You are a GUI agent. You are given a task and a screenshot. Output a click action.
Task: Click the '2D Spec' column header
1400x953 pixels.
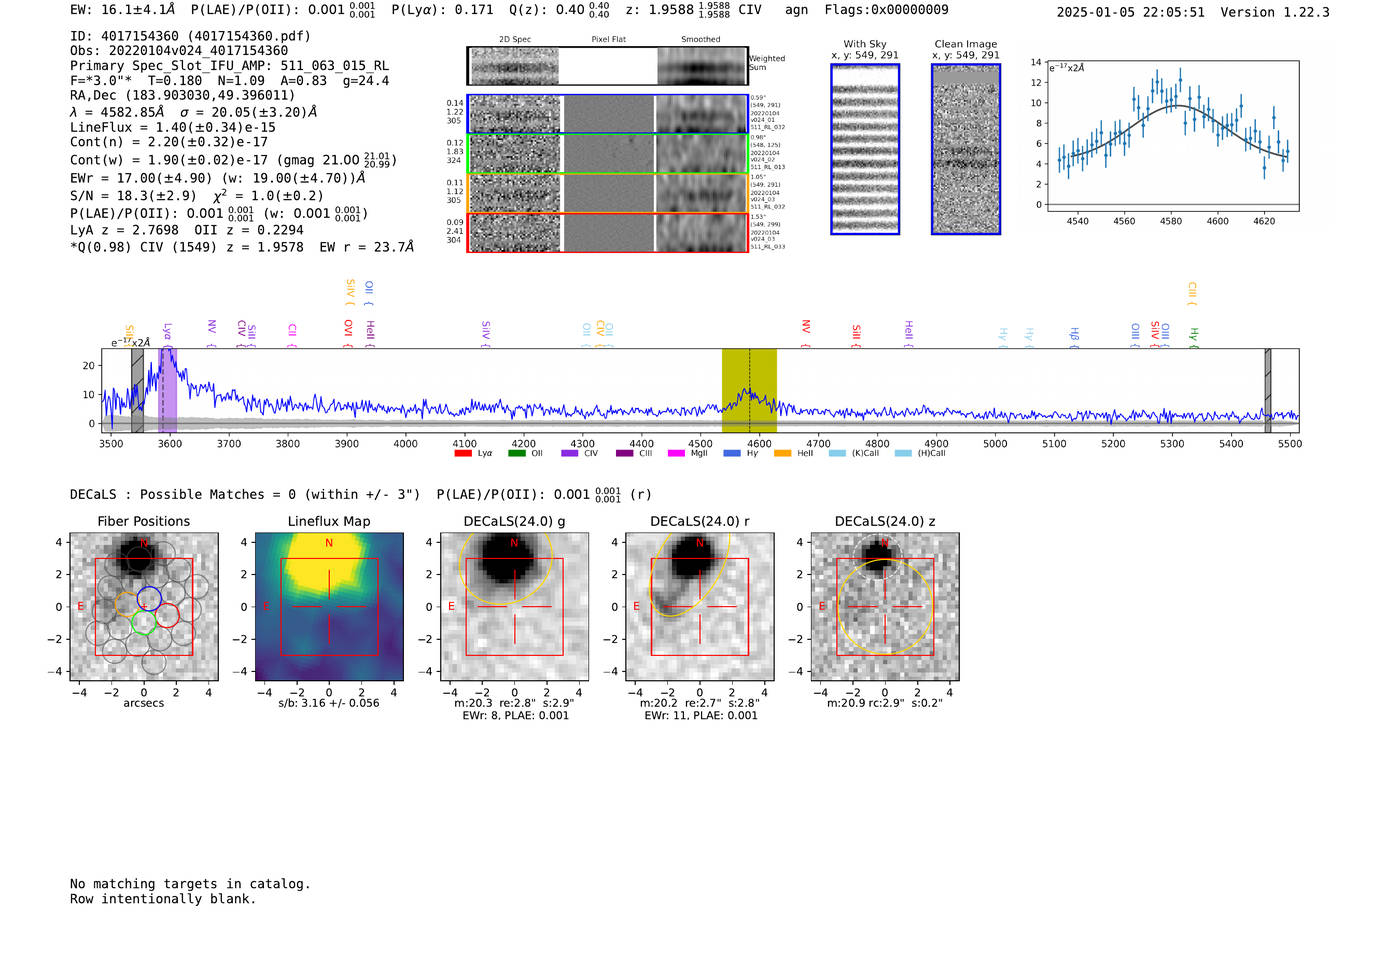515,40
